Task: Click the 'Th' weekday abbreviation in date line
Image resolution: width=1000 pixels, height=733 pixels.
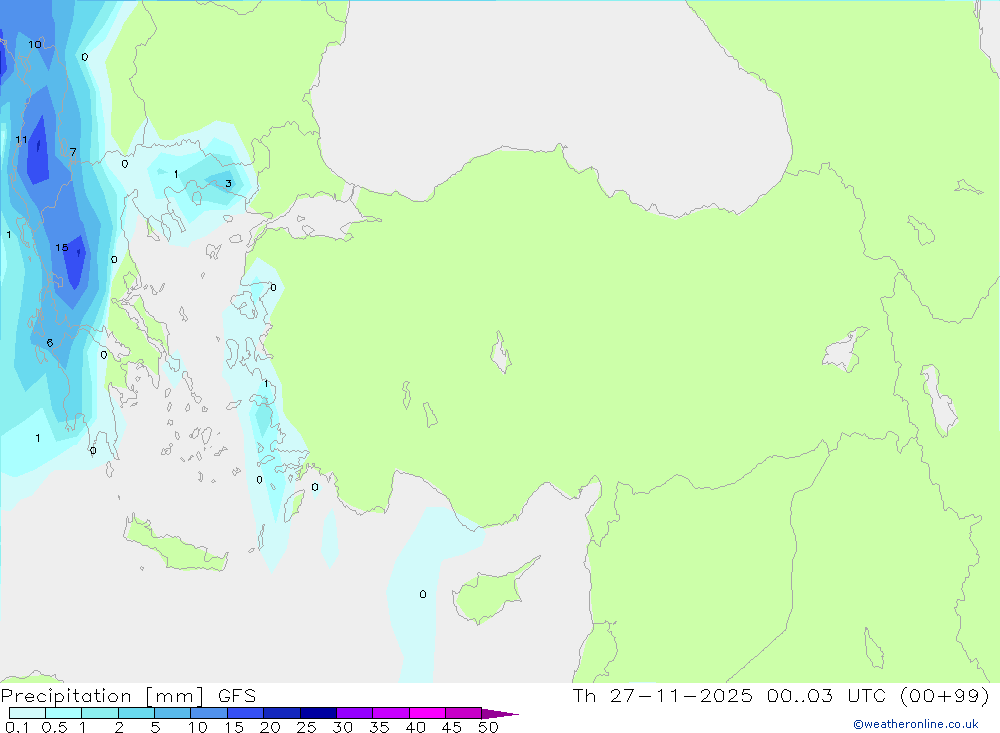Action: point(584,695)
